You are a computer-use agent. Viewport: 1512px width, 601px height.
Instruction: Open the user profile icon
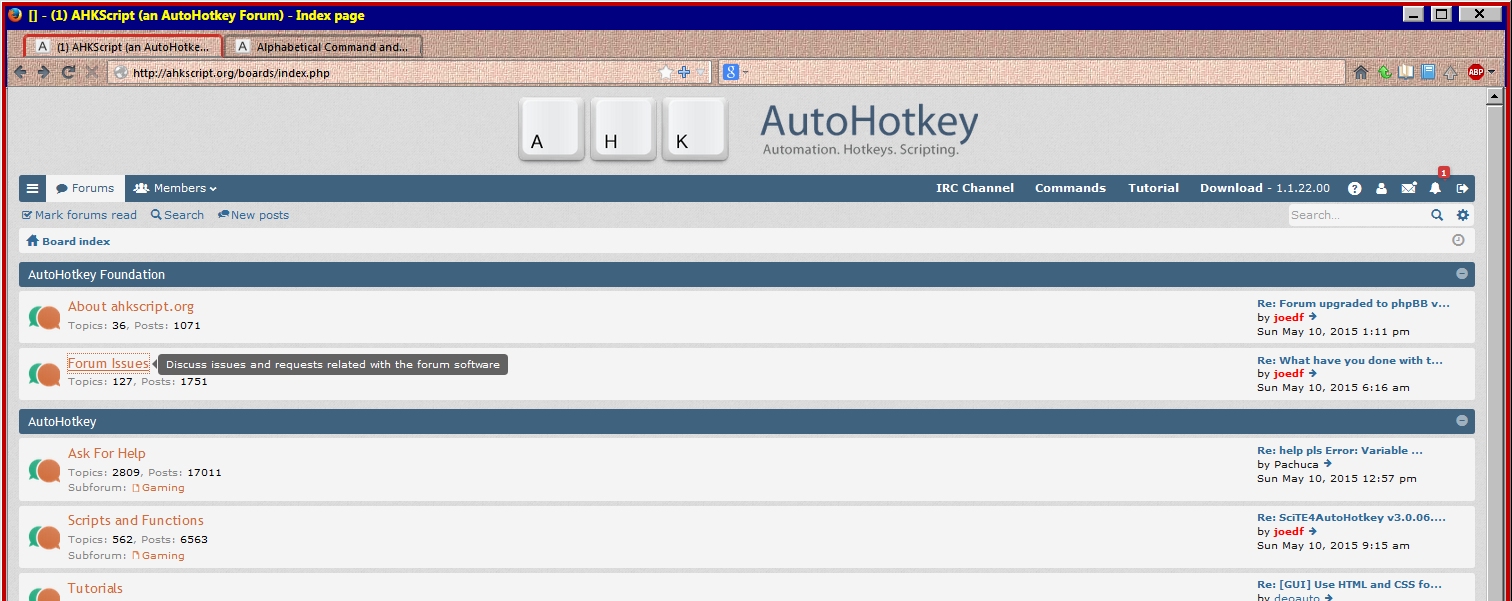pyautogui.click(x=1381, y=188)
